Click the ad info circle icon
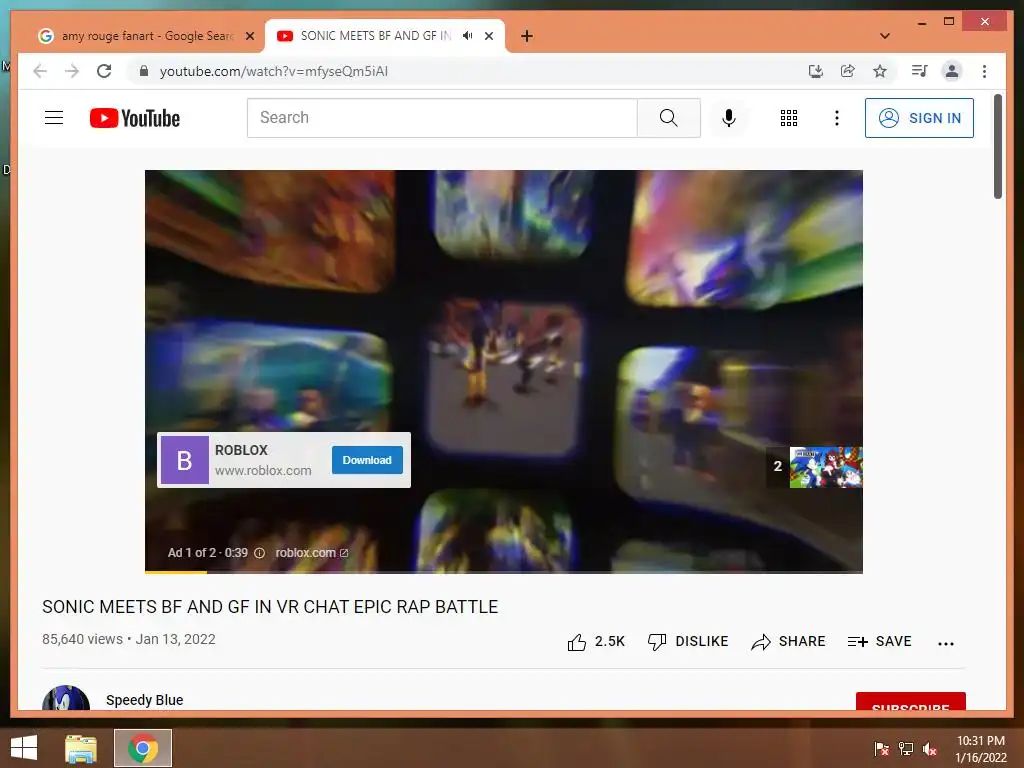The height and width of the screenshot is (768, 1024). point(259,553)
